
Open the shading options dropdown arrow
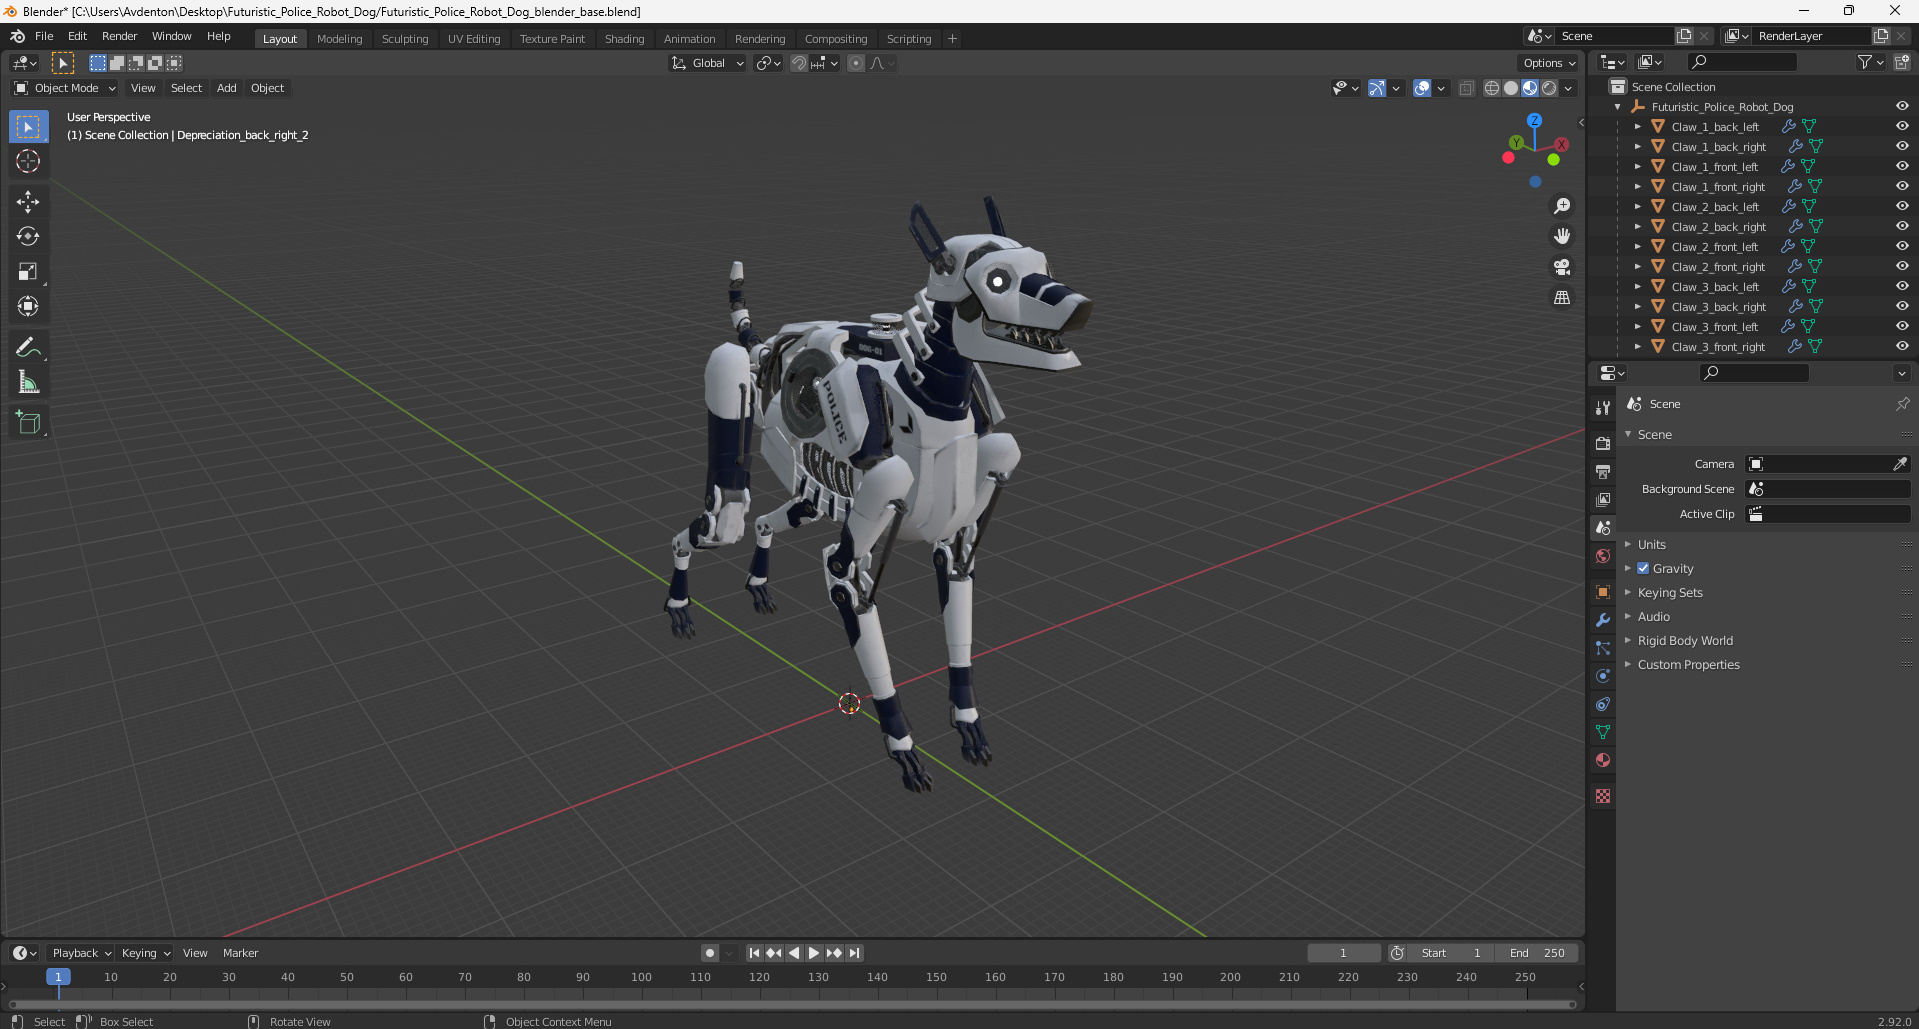1568,88
